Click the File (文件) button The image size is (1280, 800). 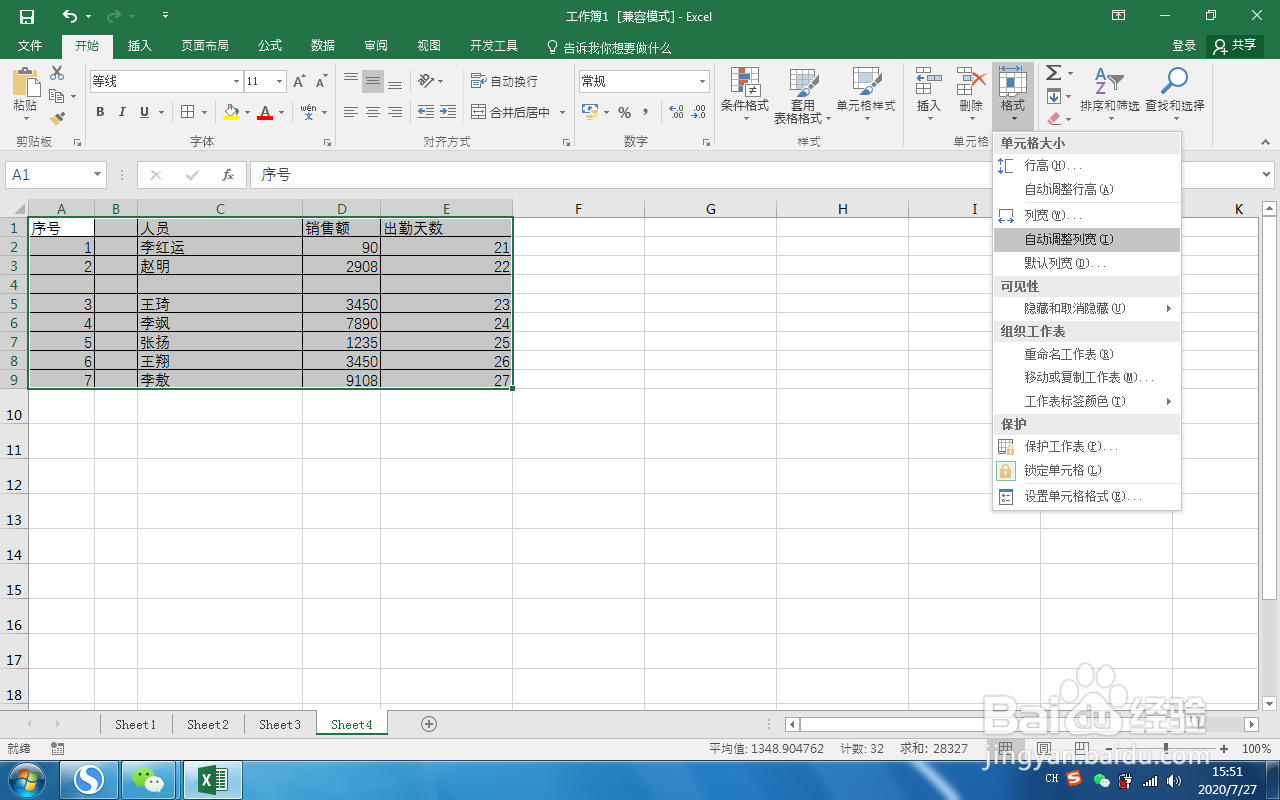(x=30, y=46)
